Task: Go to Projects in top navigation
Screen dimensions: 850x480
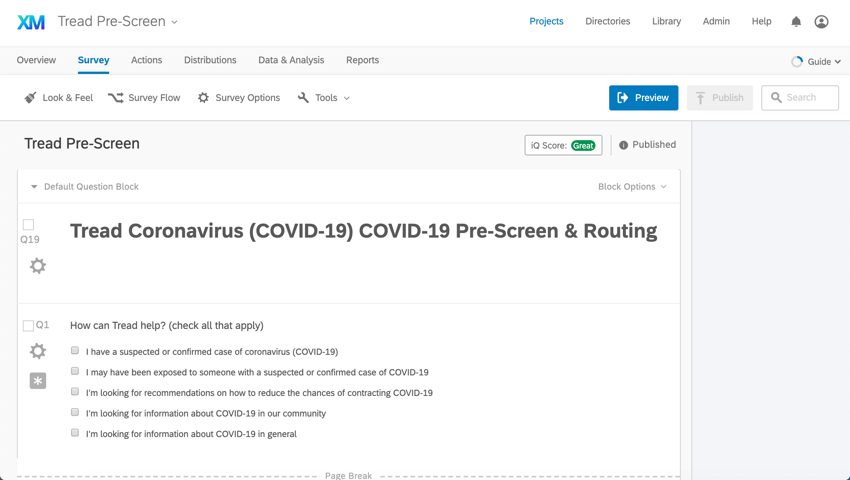Action: coord(546,21)
